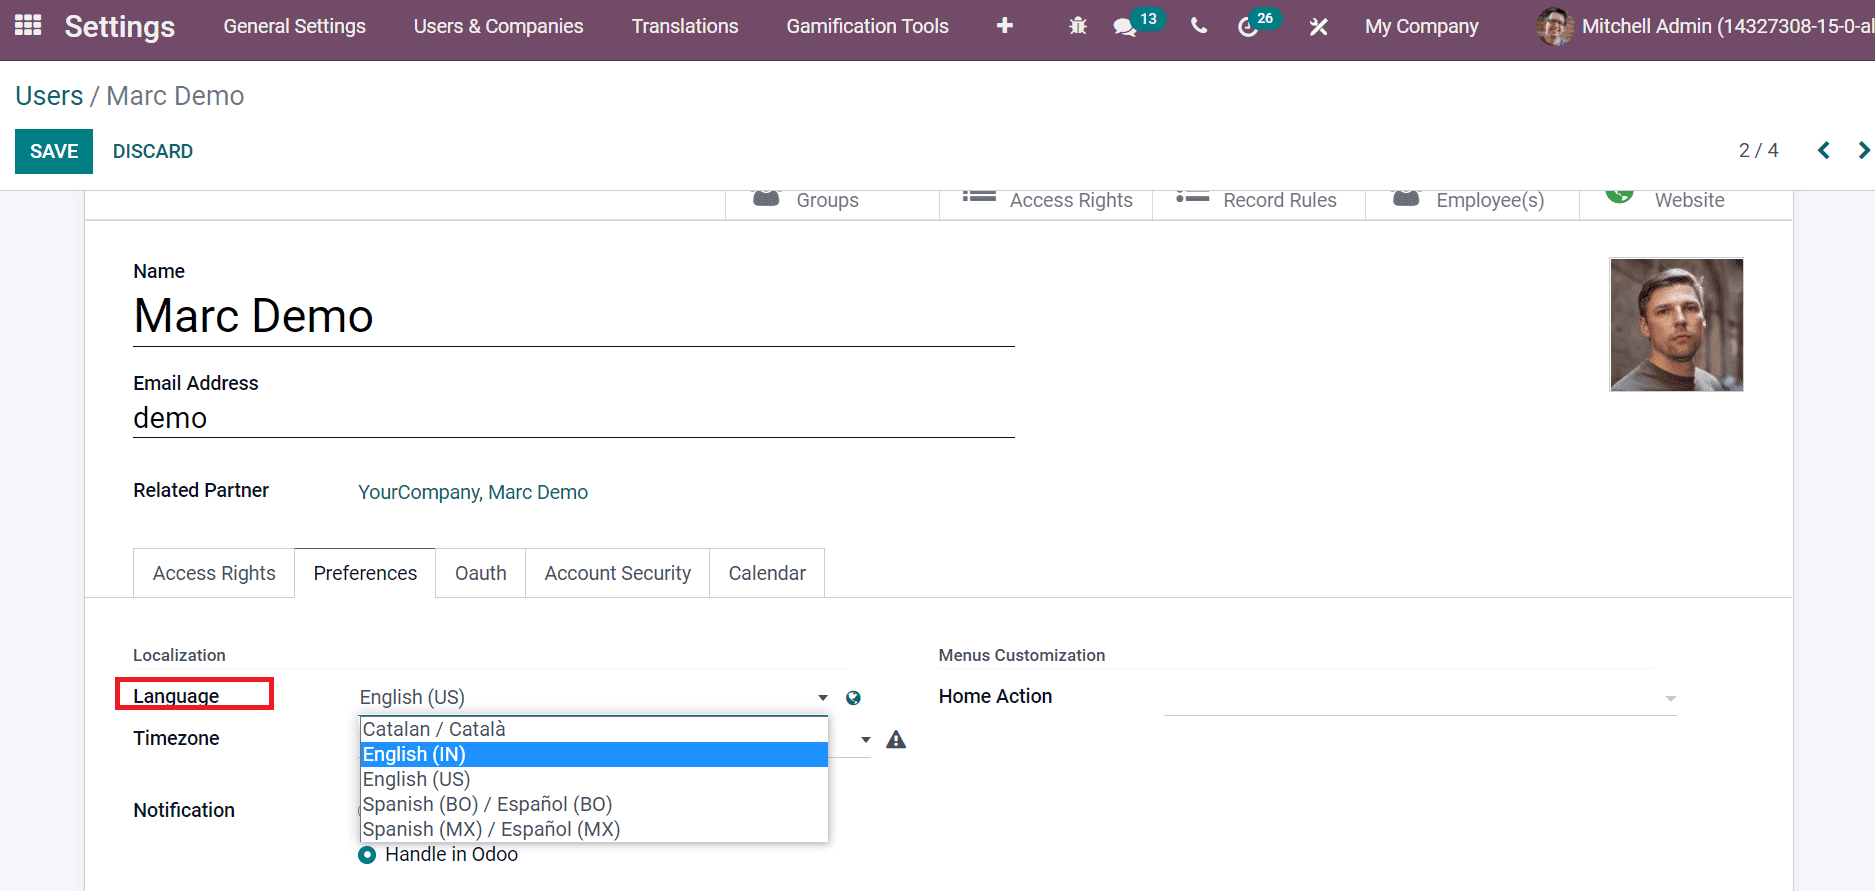Viewport: 1875px width, 891px height.
Task: Click Settings app title
Action: [120, 27]
